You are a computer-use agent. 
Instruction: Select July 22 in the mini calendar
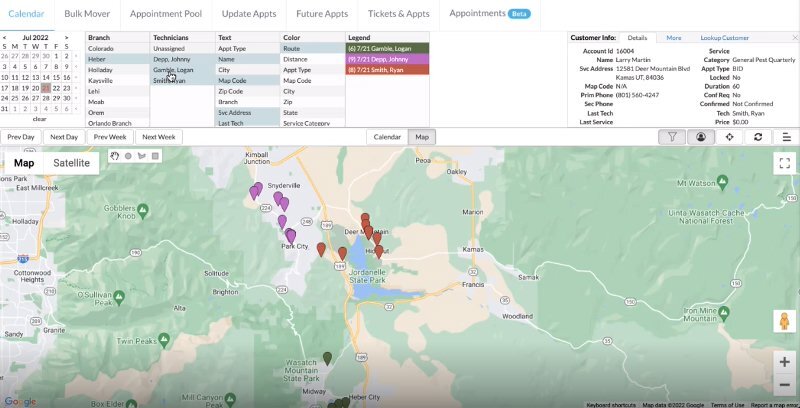(x=56, y=88)
